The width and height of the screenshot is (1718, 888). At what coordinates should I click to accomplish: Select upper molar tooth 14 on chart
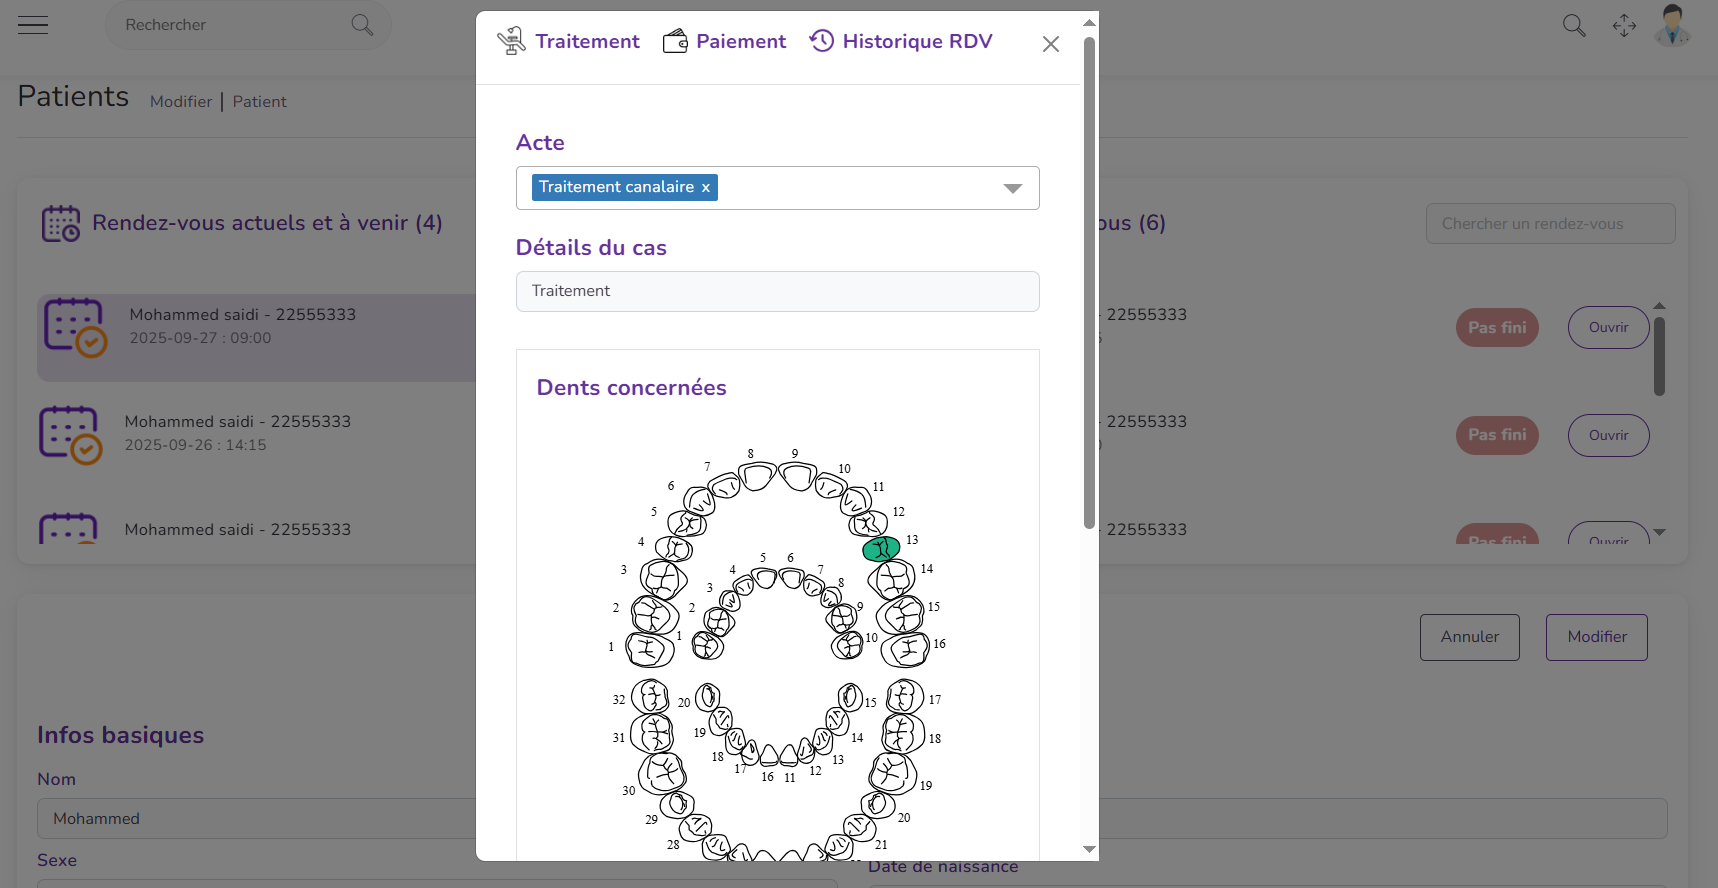click(891, 578)
